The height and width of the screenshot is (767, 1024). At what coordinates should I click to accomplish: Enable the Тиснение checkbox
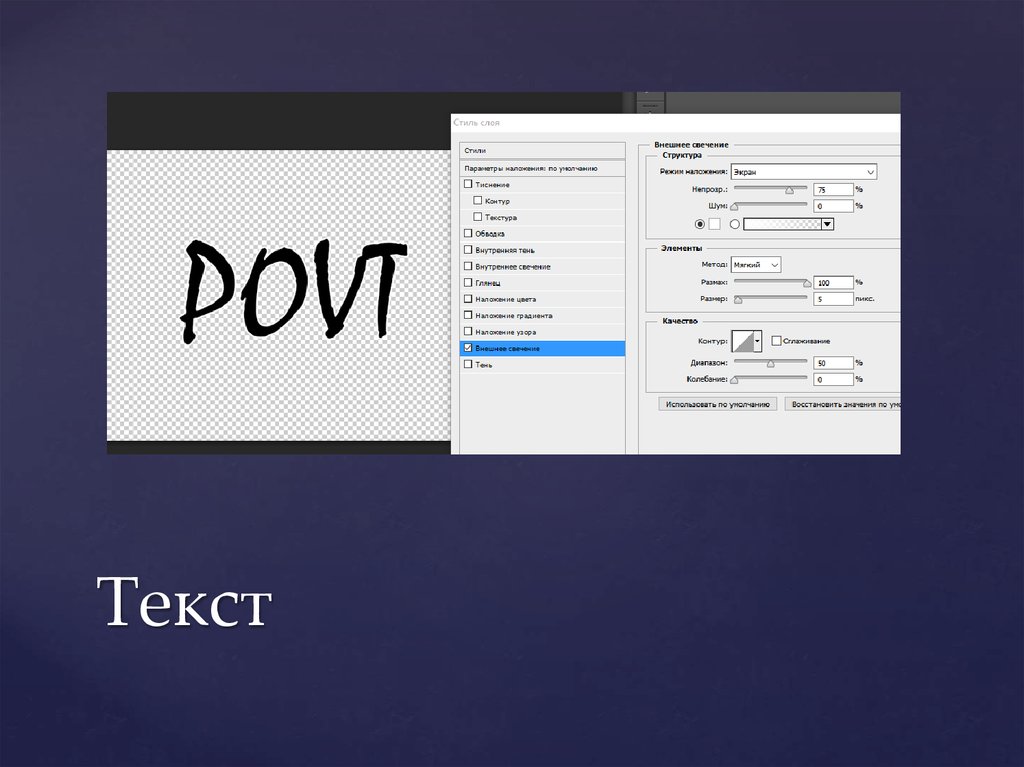pos(468,185)
